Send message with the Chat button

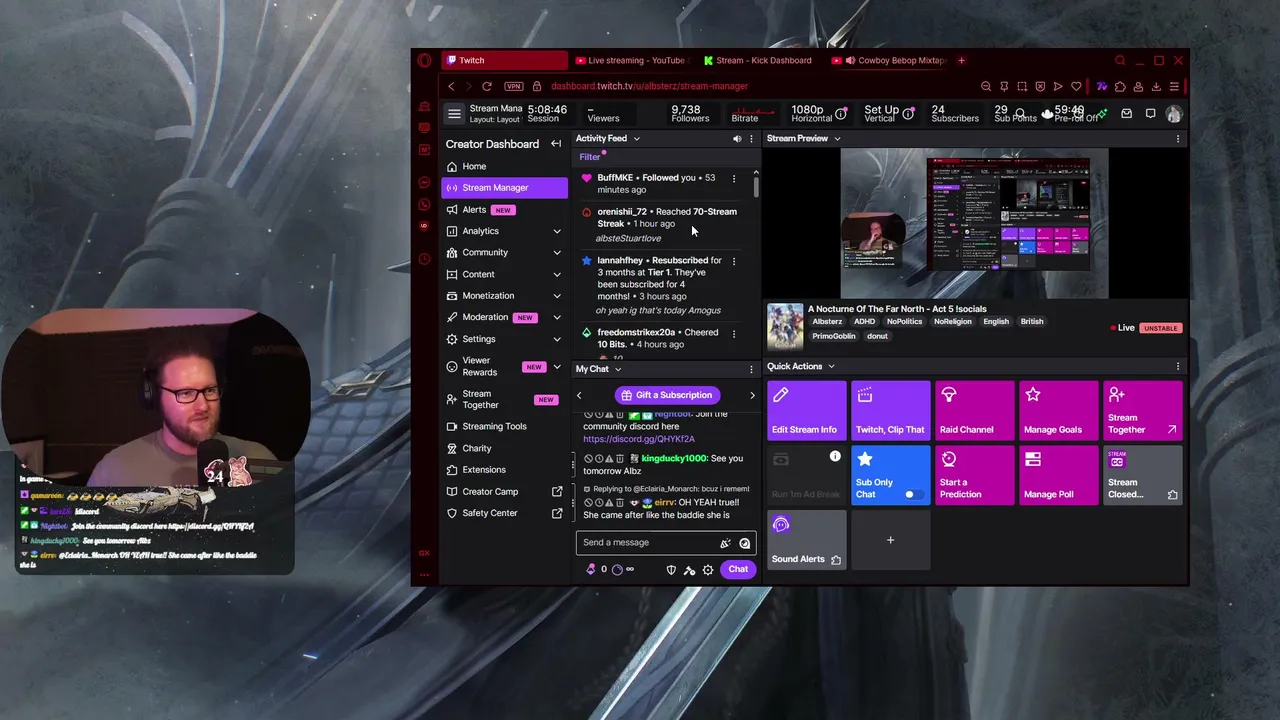tap(738, 570)
